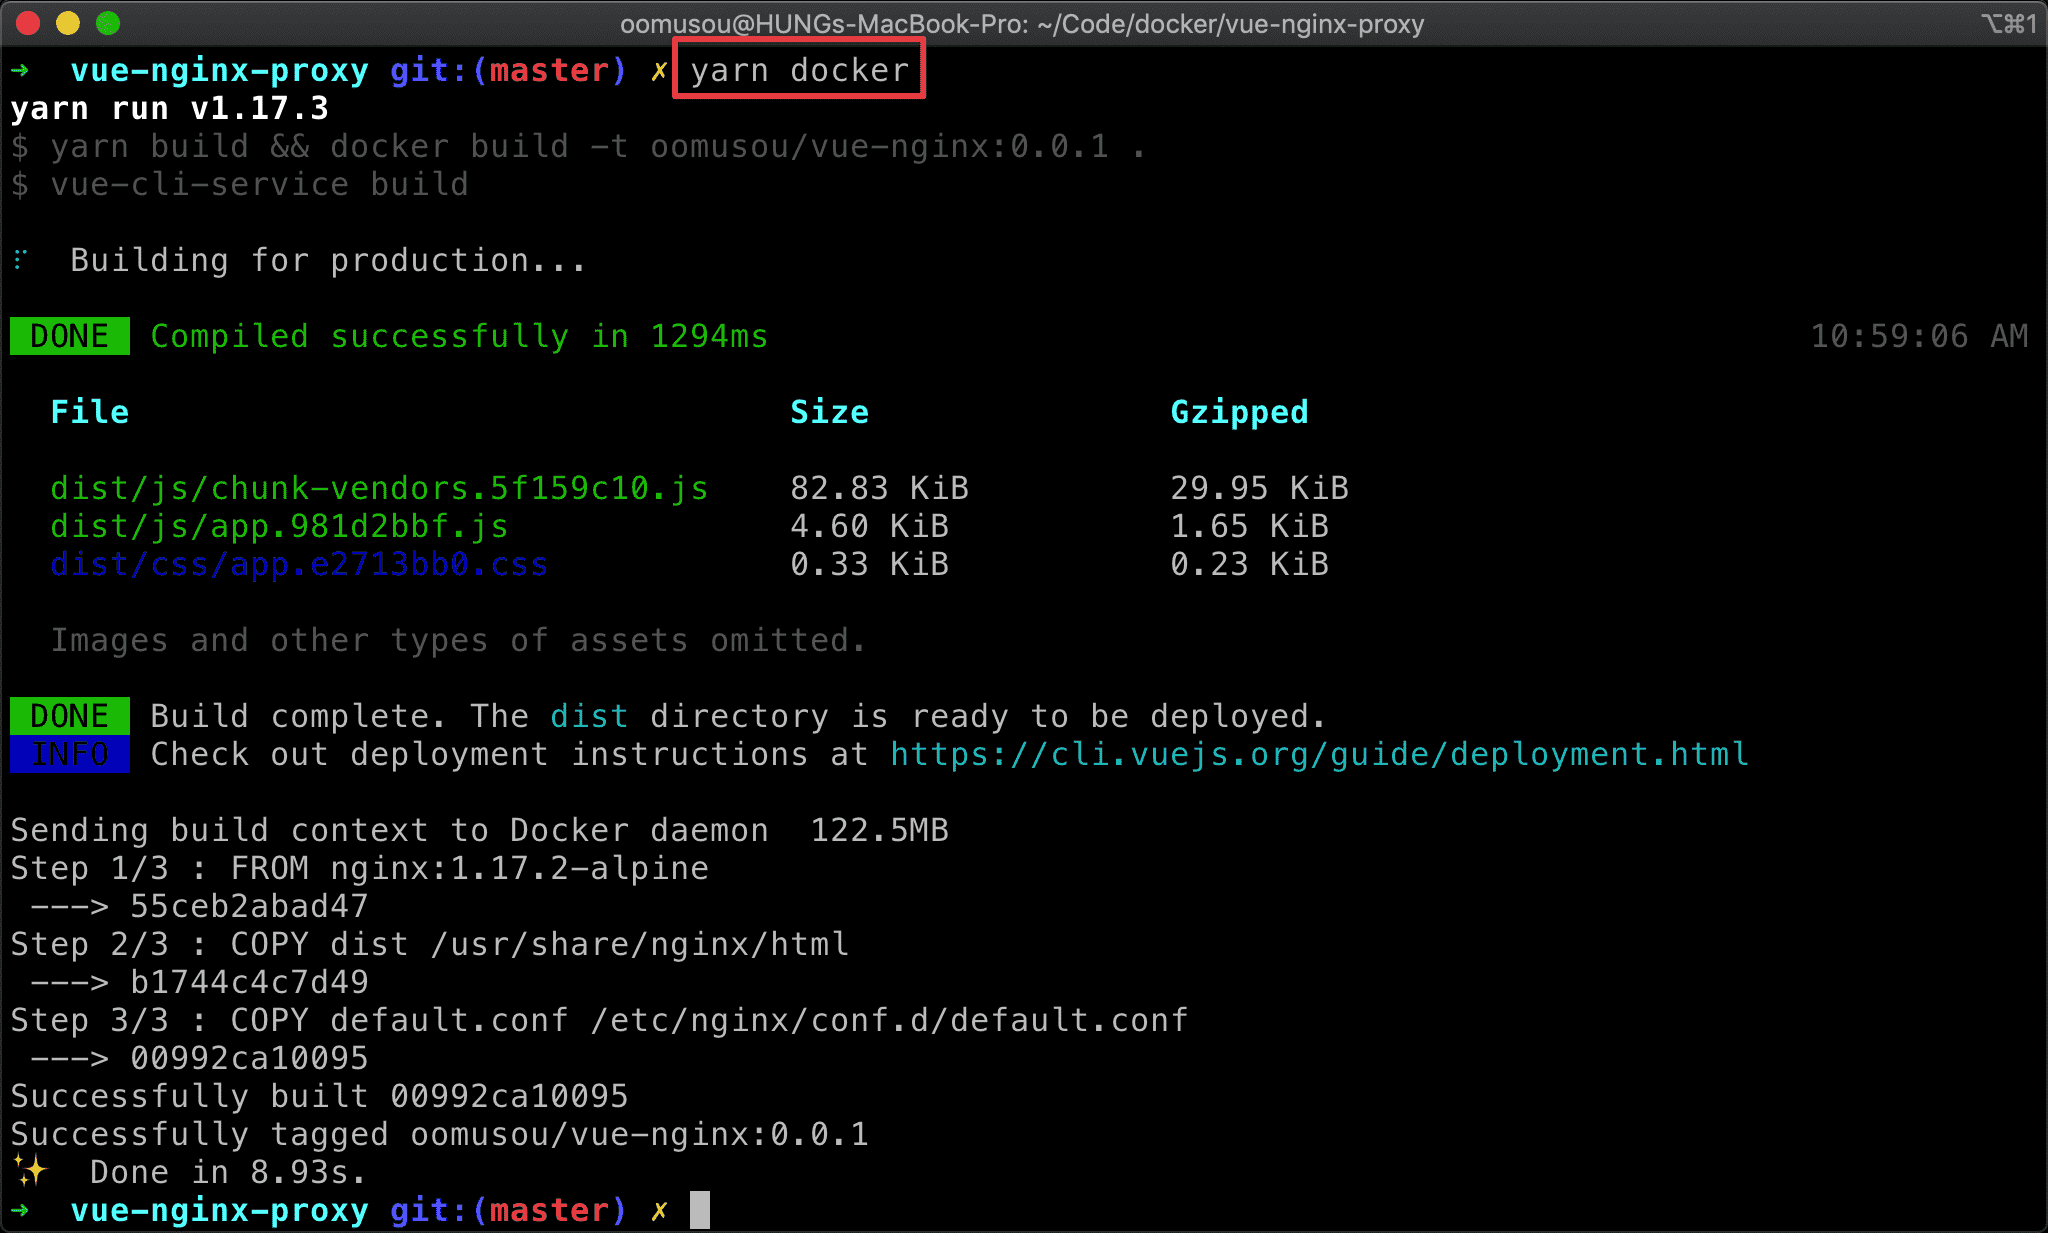The image size is (2048, 1233).
Task: Click the 'vue-cli-service build' line
Action: (239, 184)
